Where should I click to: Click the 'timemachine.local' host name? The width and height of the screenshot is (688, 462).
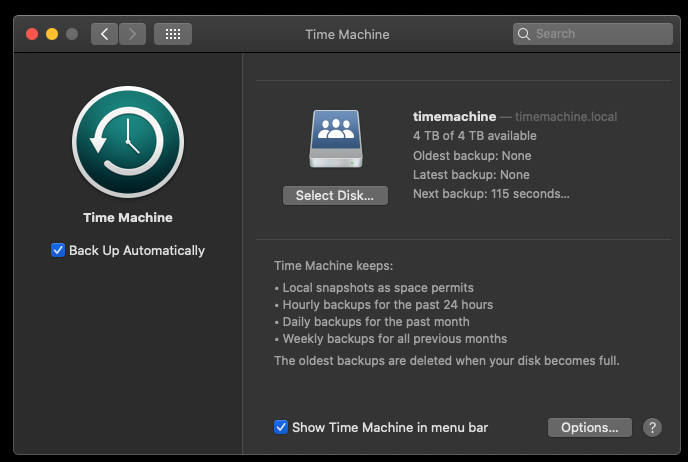pos(566,117)
